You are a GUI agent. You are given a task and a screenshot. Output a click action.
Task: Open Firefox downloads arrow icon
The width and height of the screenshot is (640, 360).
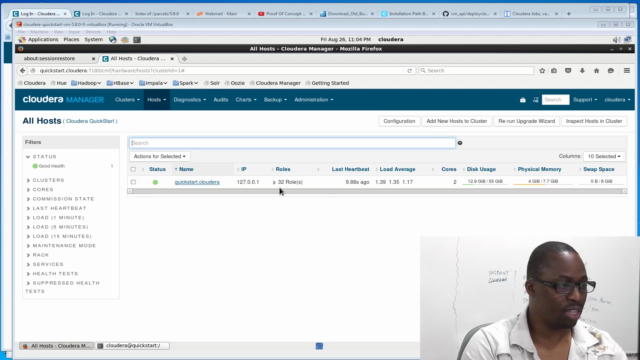point(582,71)
